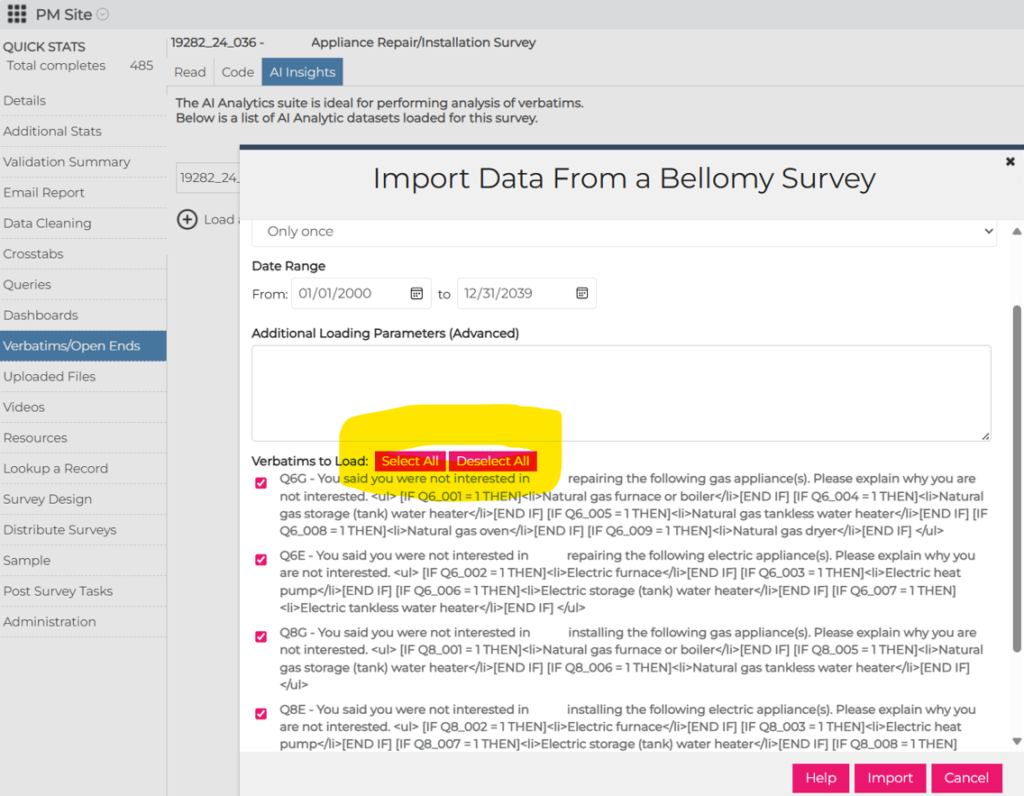
Task: Open Help for the import dialog
Action: click(x=820, y=778)
